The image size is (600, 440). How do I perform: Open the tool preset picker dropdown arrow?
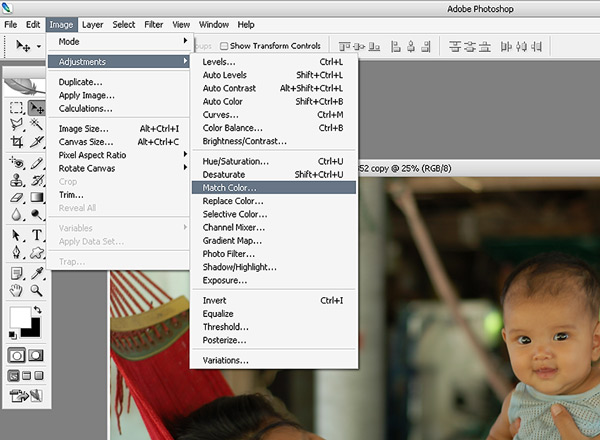click(x=39, y=47)
